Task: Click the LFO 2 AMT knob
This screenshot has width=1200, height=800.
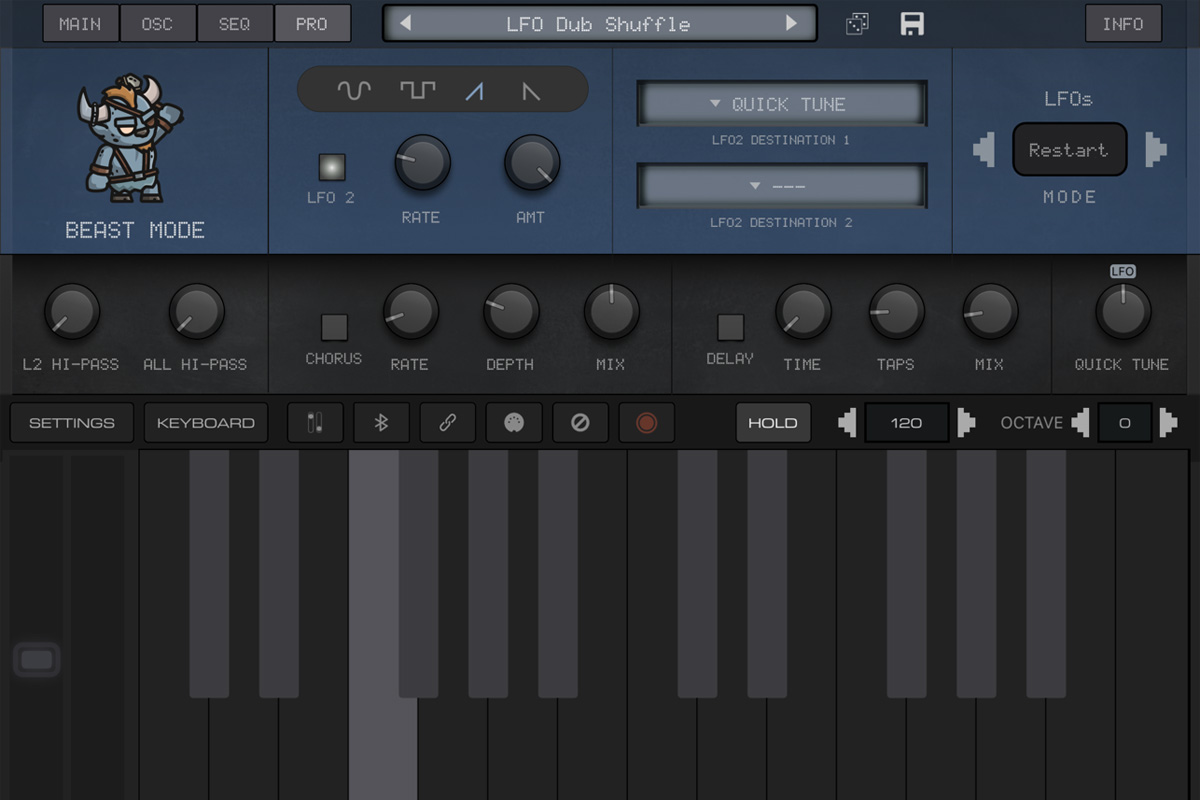Action: [x=532, y=163]
